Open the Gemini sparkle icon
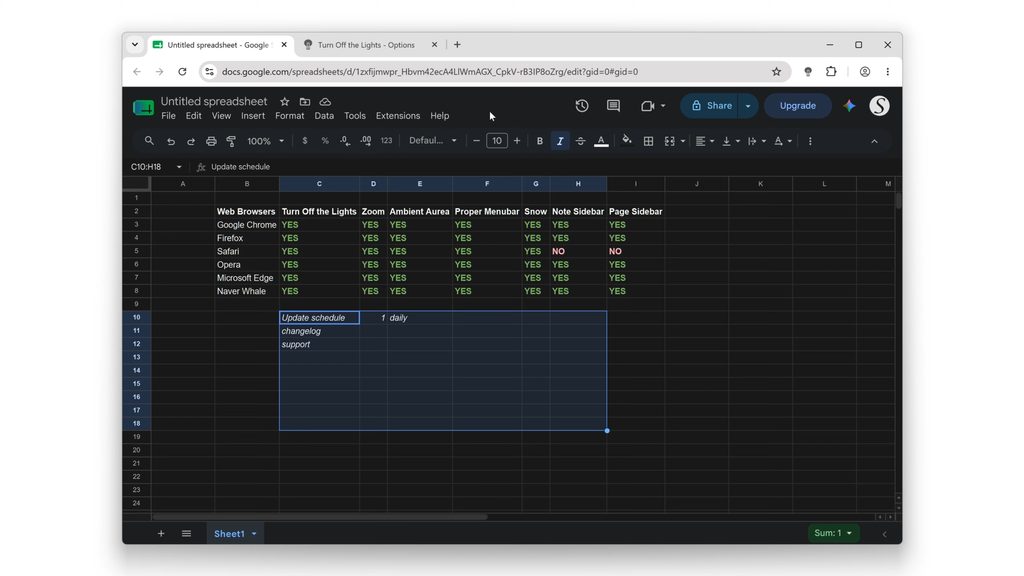Viewport: 1024px width, 576px height. click(848, 106)
